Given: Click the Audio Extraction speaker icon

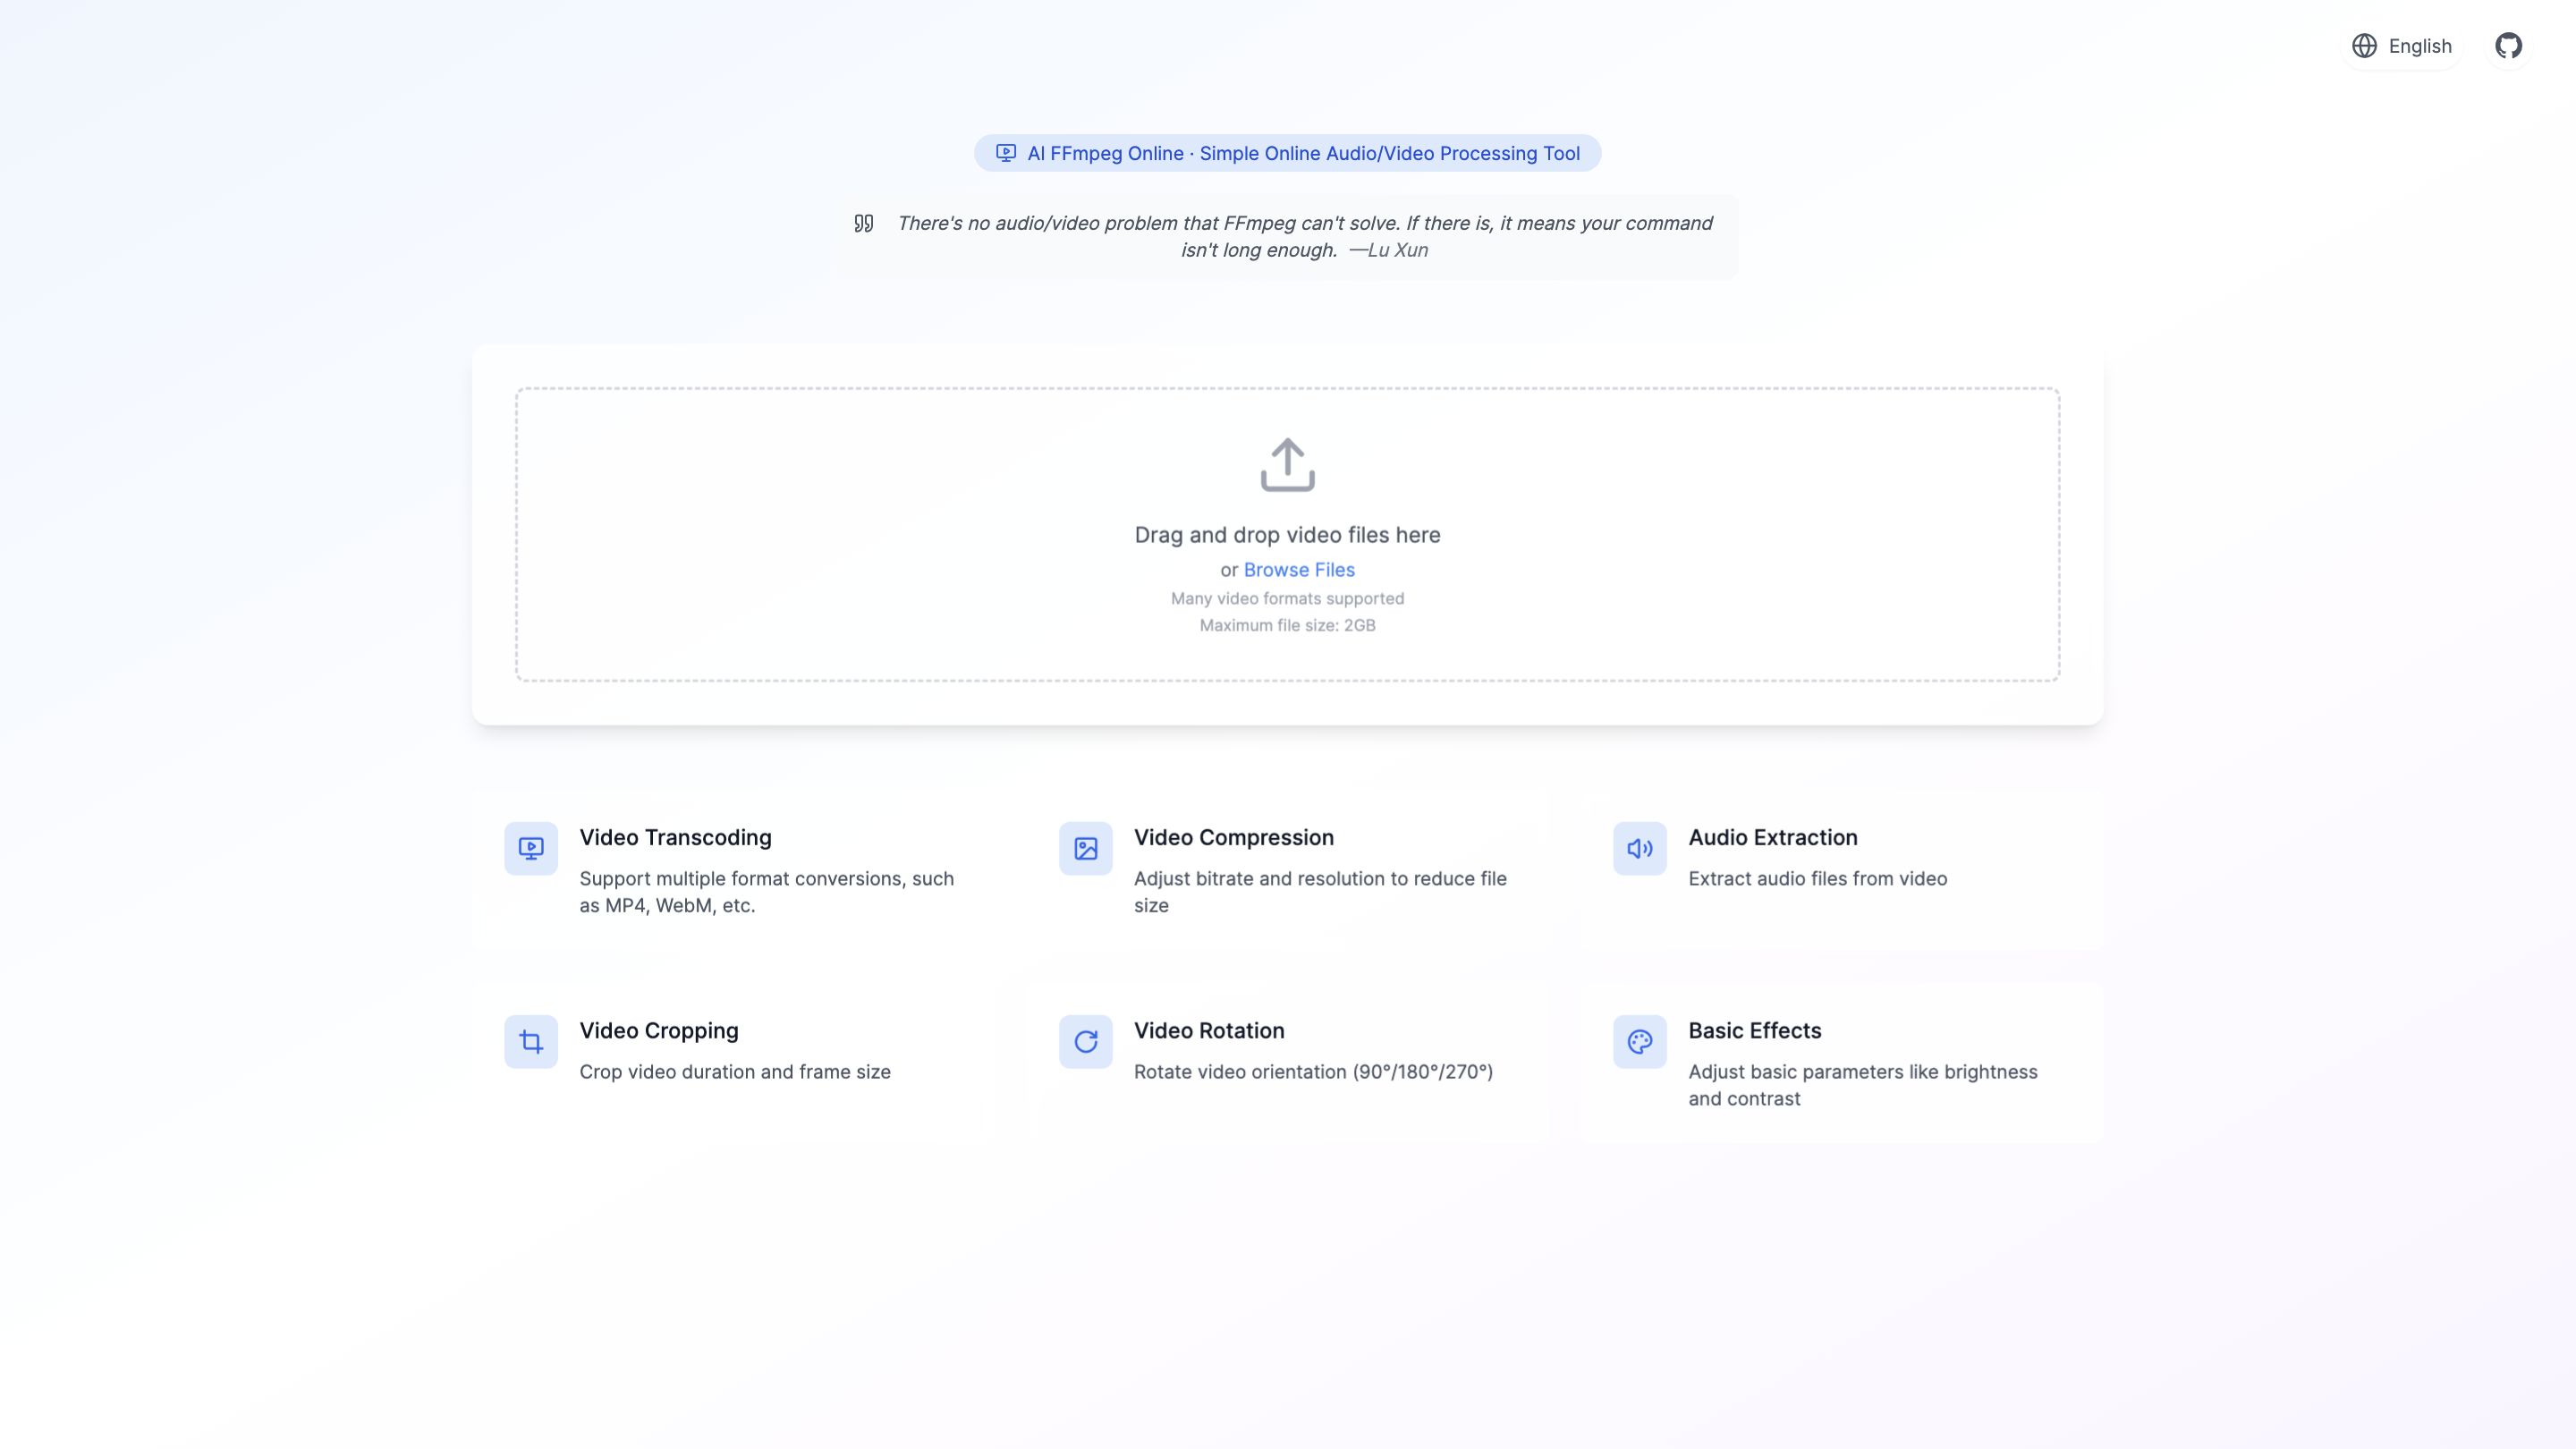Looking at the screenshot, I should coord(1639,848).
